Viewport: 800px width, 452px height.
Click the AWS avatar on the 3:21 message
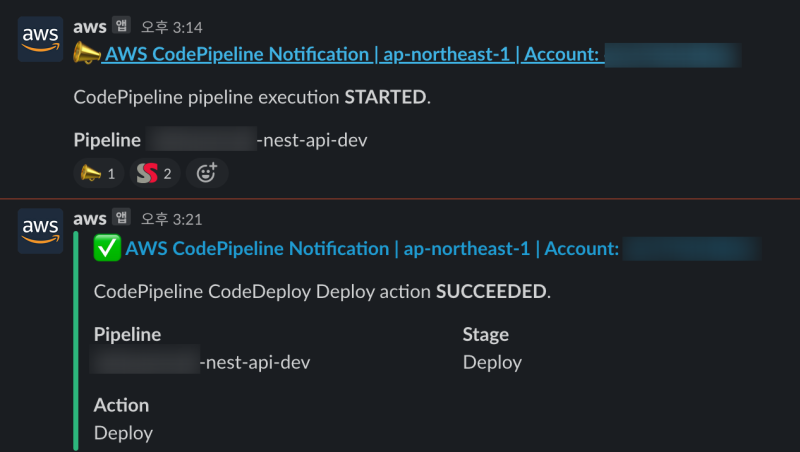[x=40, y=231]
